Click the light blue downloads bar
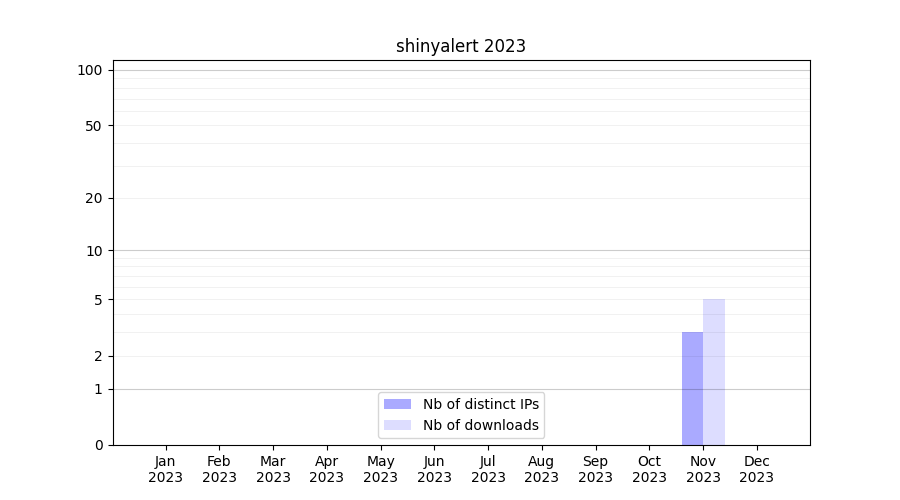Screen dimensions: 900x500 714,372
